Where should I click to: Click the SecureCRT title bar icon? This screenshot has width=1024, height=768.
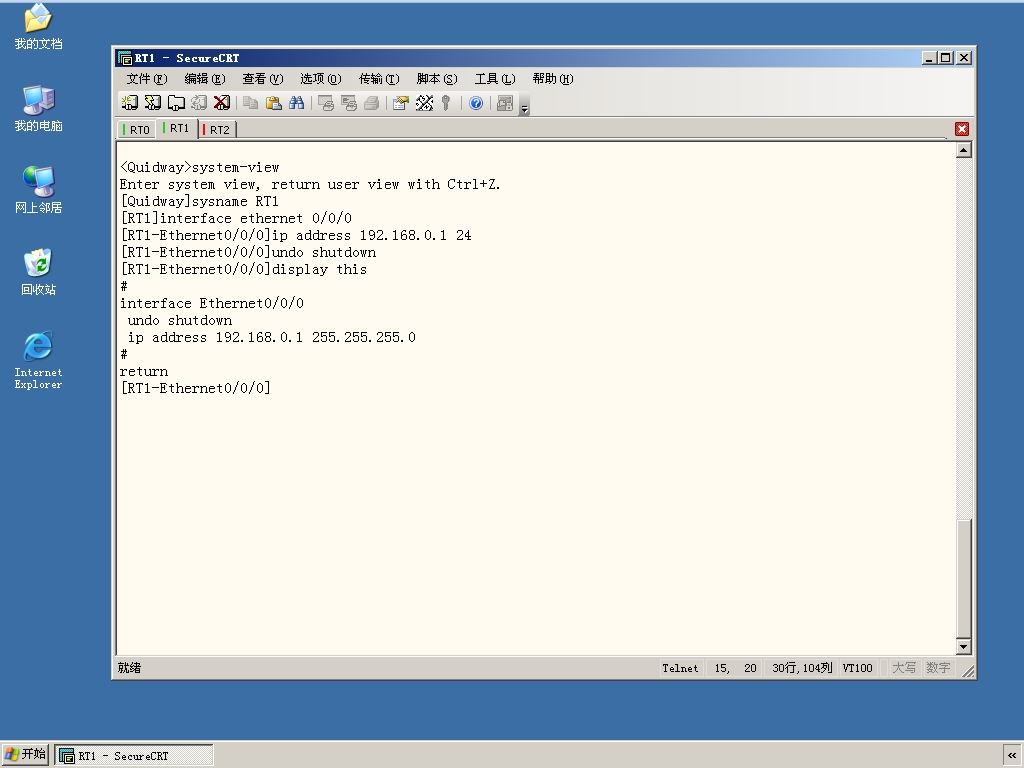pos(125,58)
